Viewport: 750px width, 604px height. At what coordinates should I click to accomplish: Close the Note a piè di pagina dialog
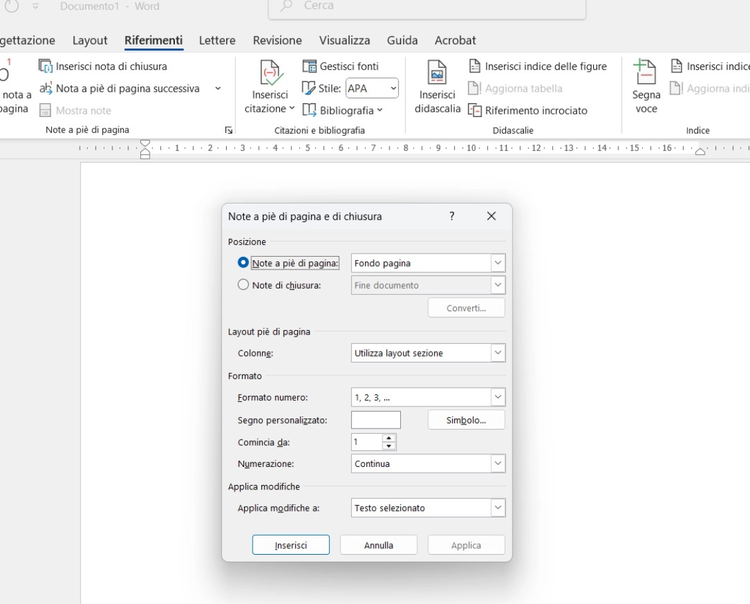[x=491, y=216]
